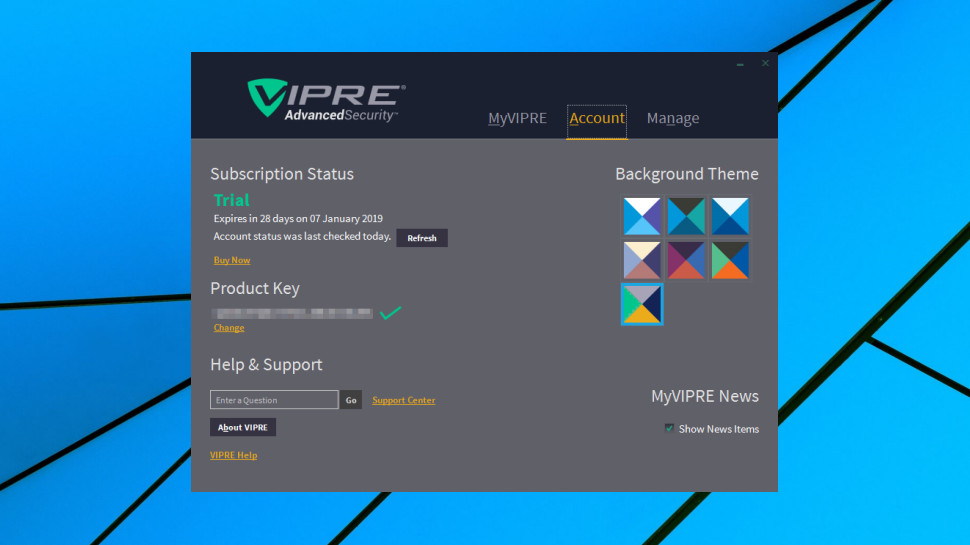Click the Subscription Status heading
970x545 pixels.
pos(282,174)
